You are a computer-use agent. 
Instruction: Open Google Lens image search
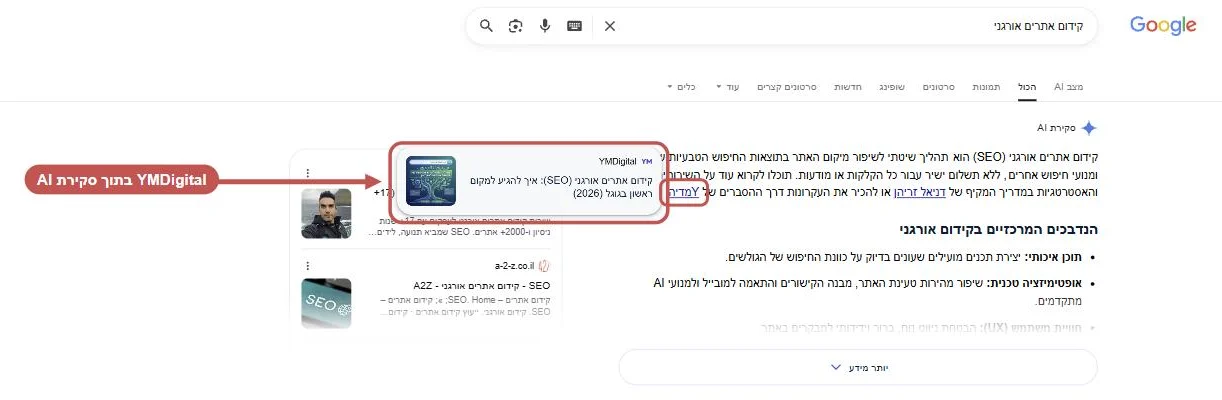tap(516, 26)
